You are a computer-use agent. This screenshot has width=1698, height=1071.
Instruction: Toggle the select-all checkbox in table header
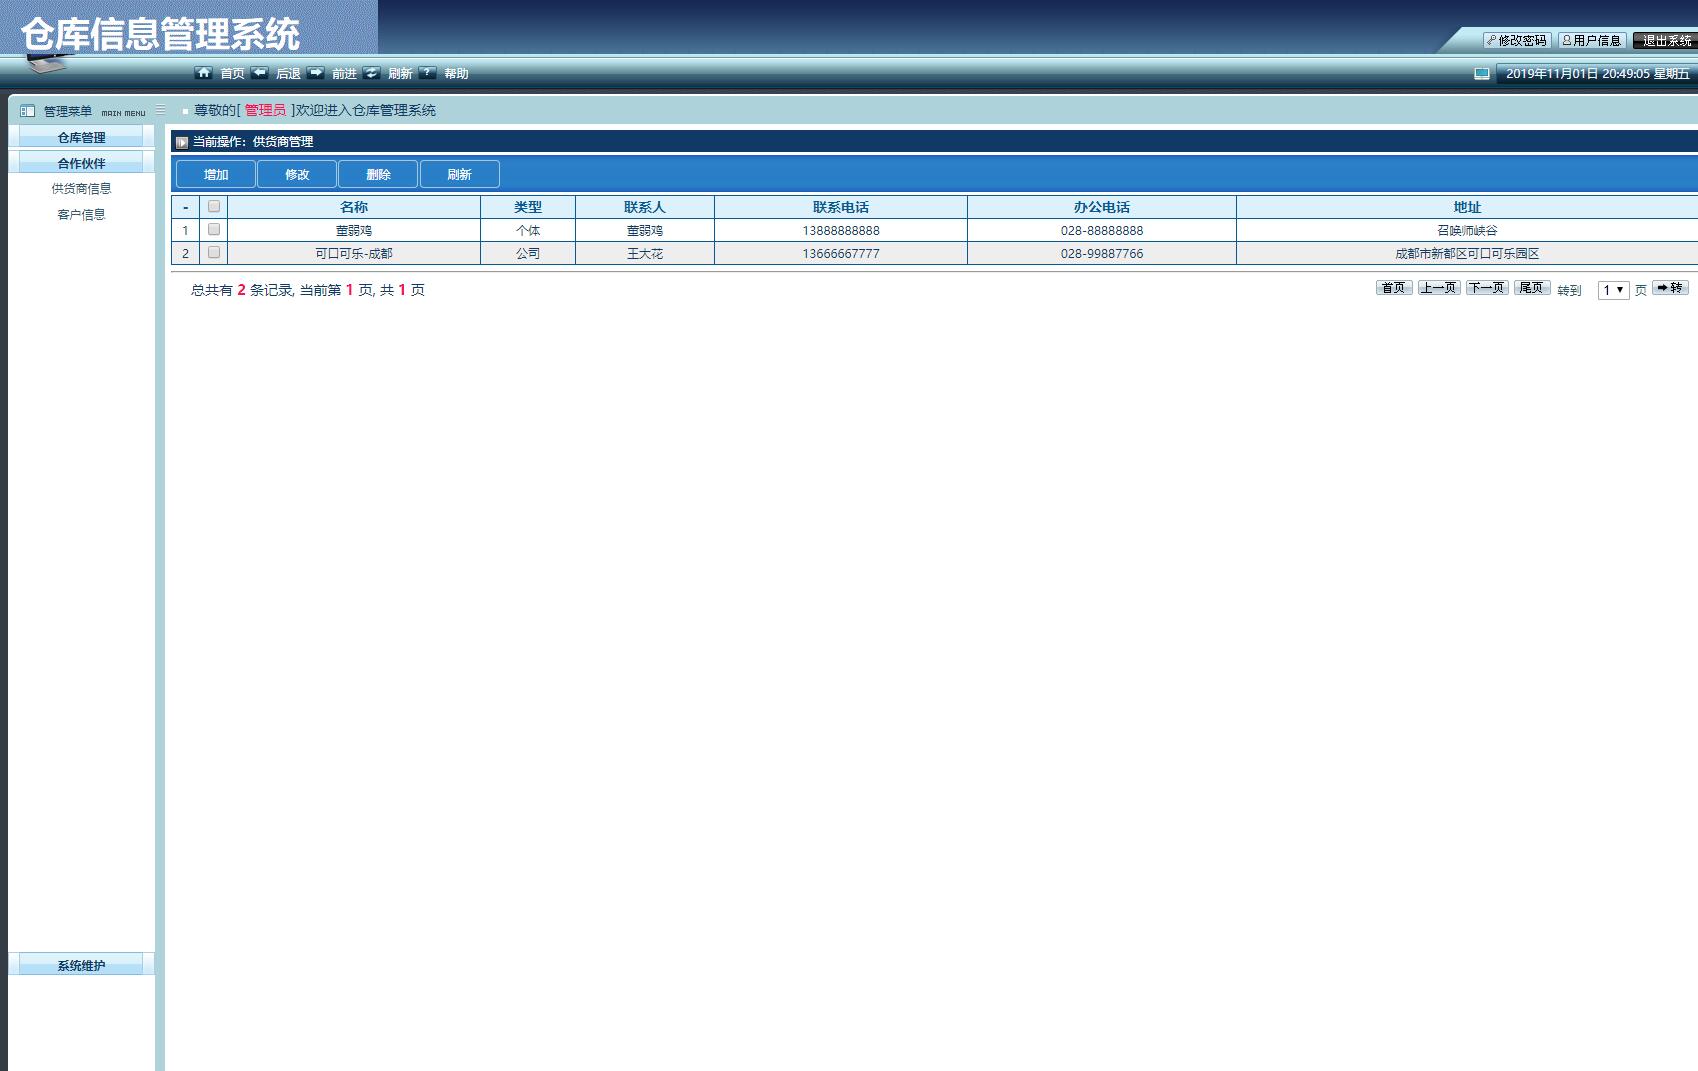coord(214,206)
